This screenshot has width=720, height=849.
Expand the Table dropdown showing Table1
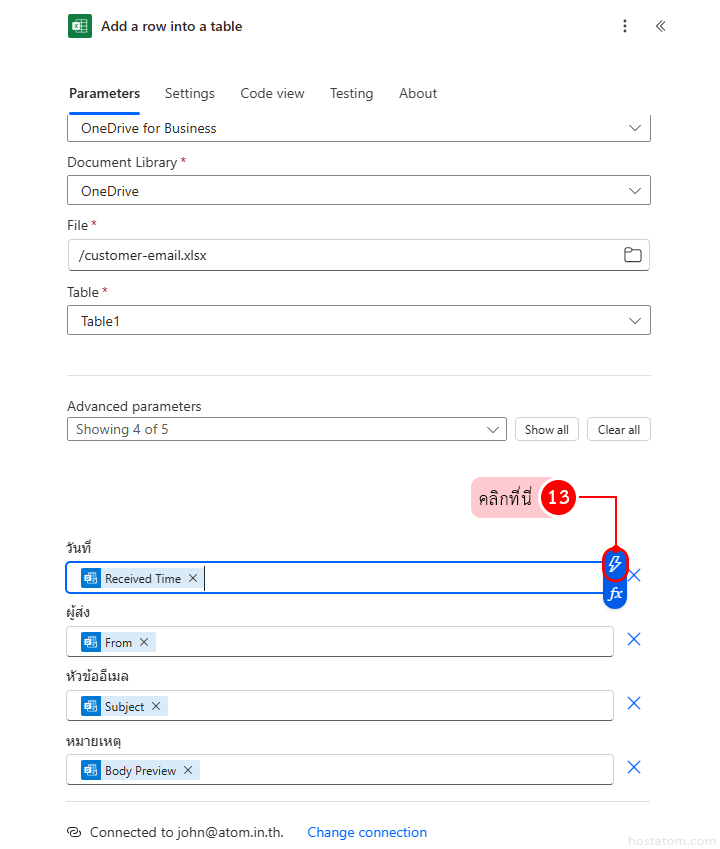pos(634,321)
